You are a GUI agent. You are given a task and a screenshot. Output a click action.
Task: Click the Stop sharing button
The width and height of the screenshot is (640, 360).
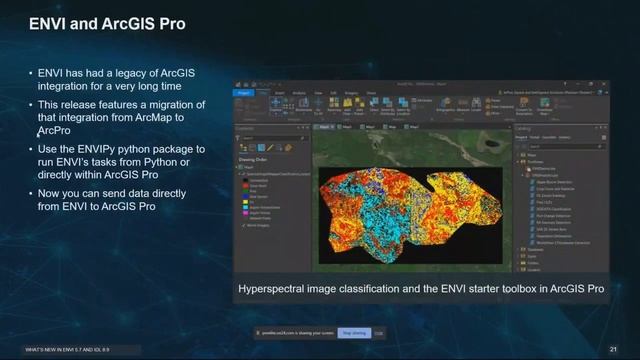coord(354,333)
